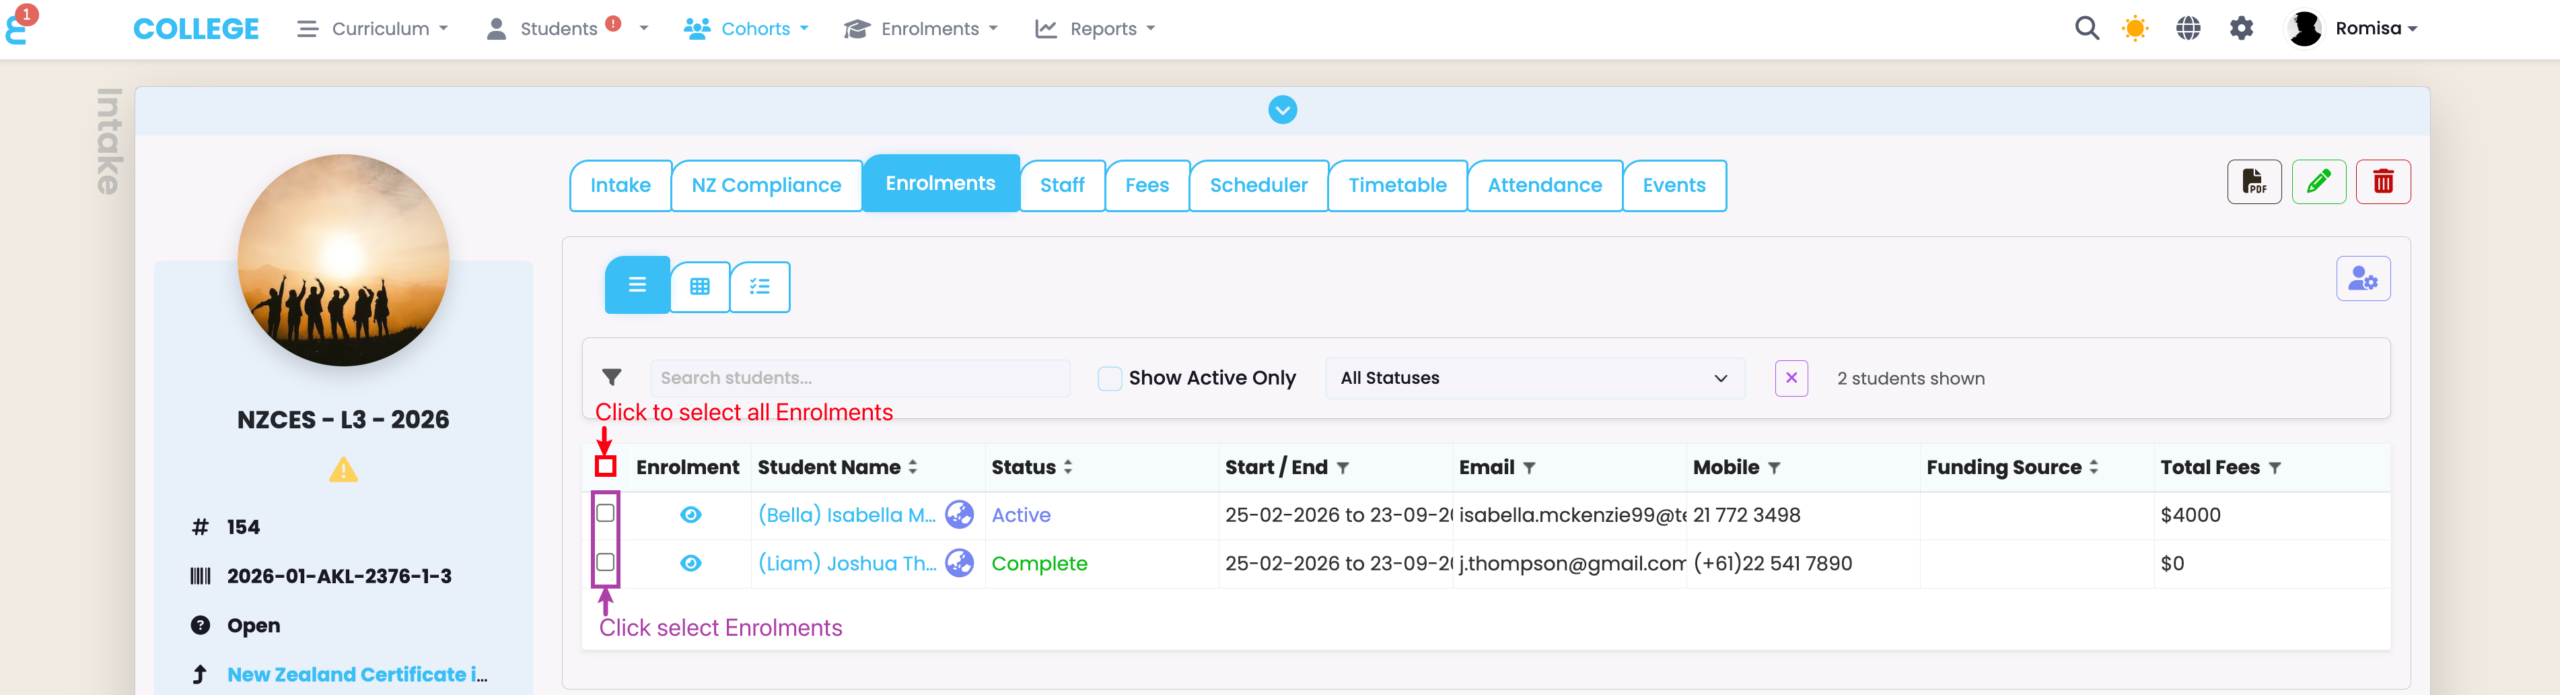Enable the Show Active Only checkbox
The height and width of the screenshot is (695, 2560).
[x=1109, y=378]
